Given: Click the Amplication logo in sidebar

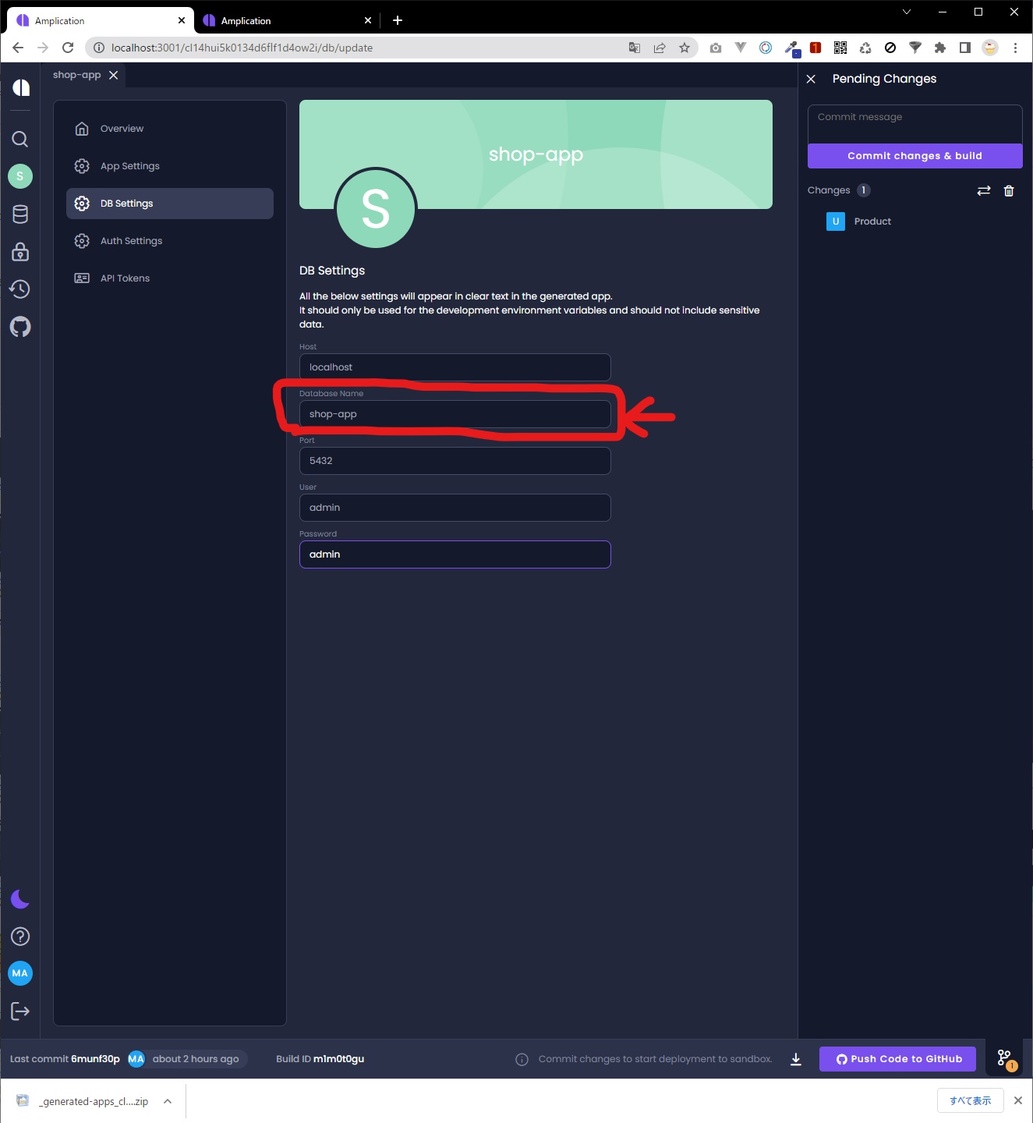Looking at the screenshot, I should [21, 87].
